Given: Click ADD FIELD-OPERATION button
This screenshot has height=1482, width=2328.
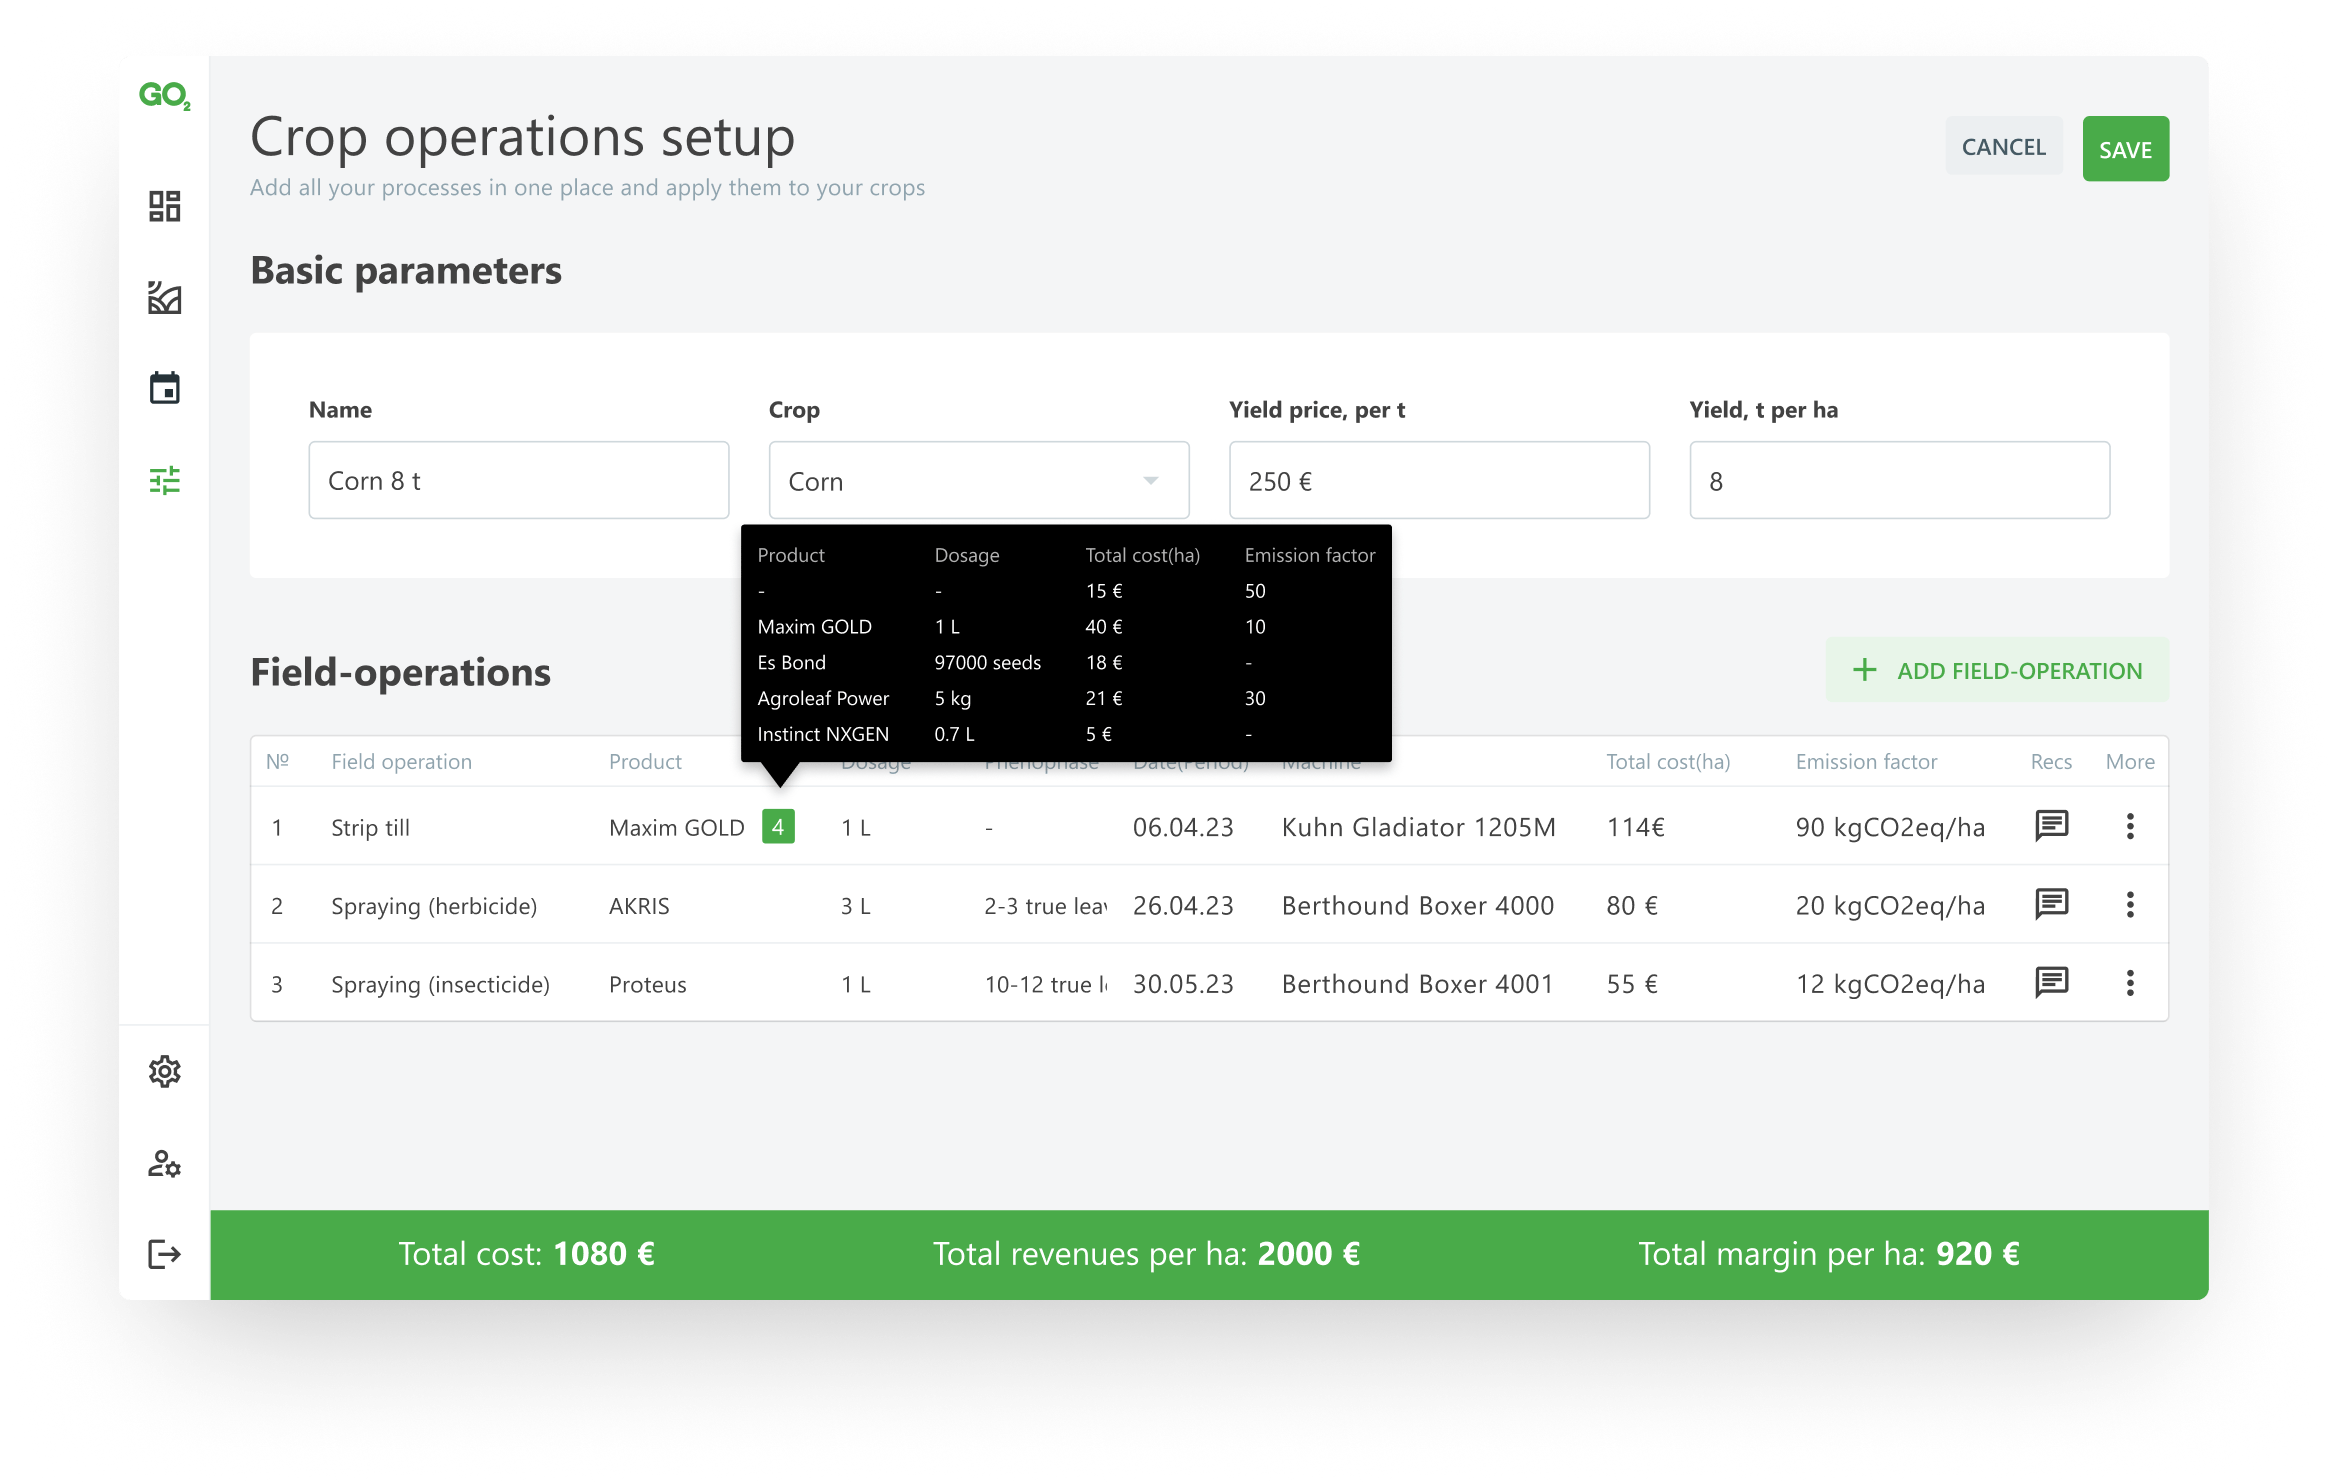Looking at the screenshot, I should [1997, 670].
